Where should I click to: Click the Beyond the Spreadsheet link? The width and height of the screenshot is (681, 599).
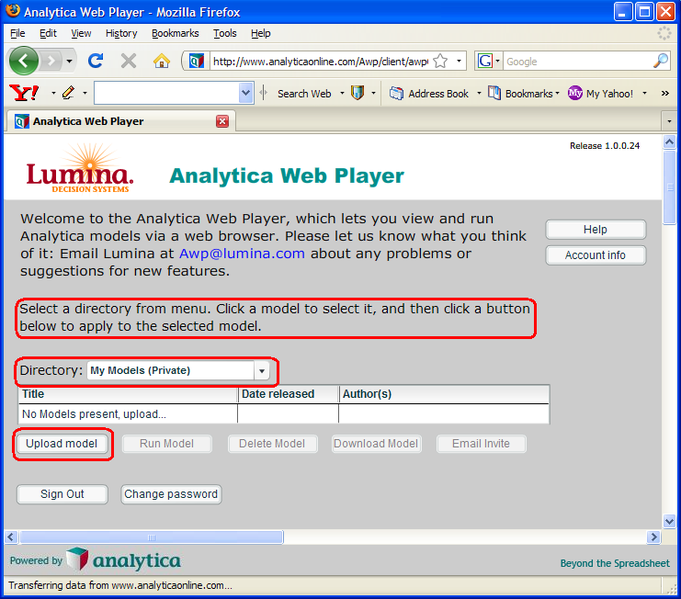click(x=615, y=563)
